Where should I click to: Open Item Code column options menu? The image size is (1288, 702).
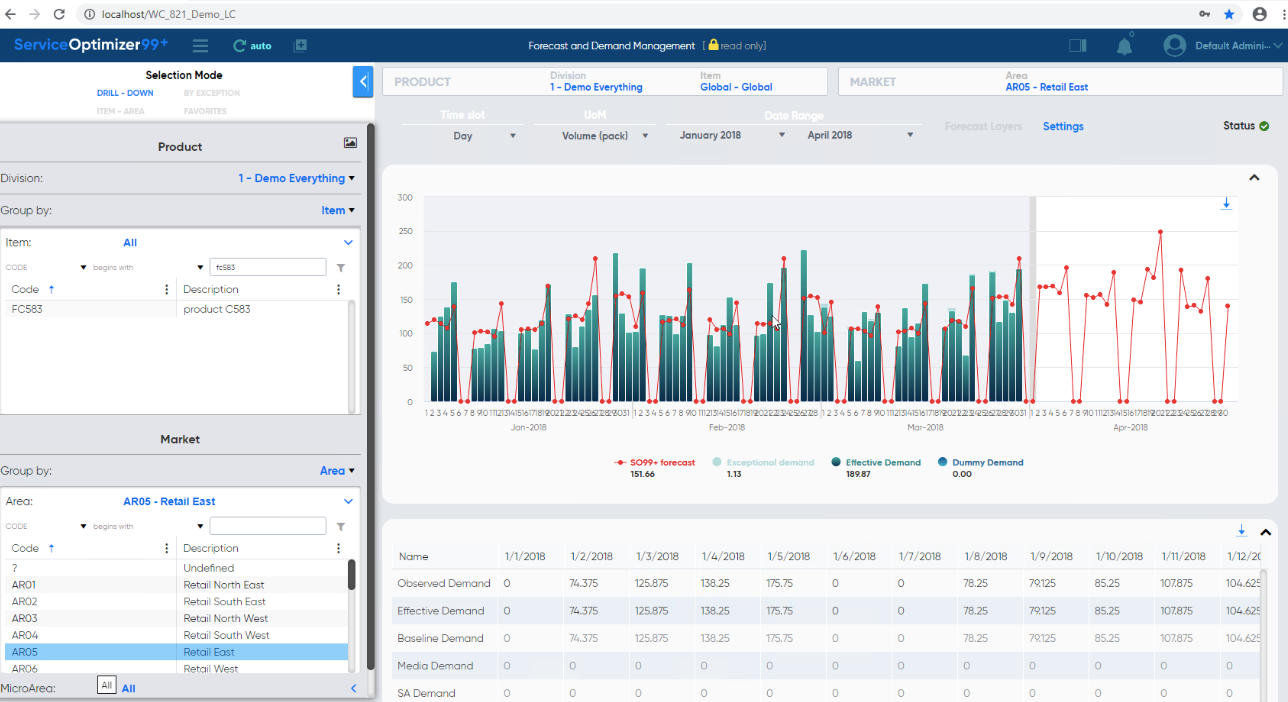coord(167,289)
